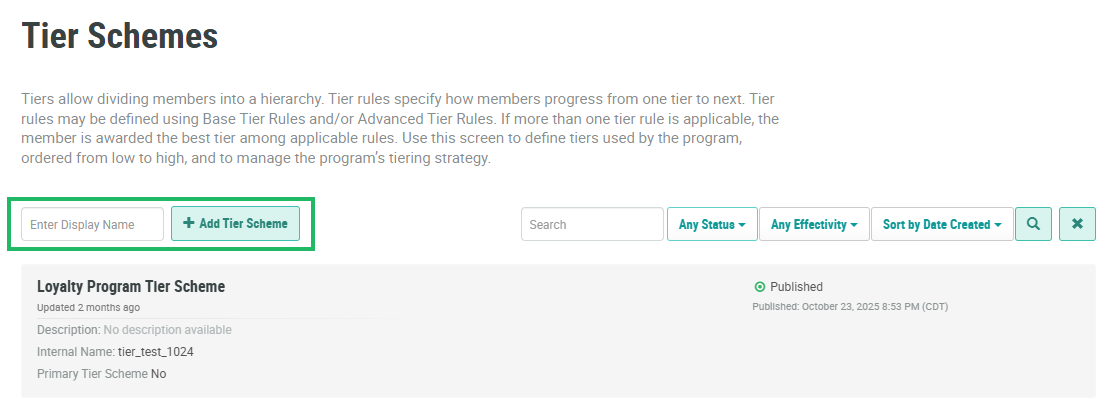This screenshot has height=404, width=1110.
Task: Clear filters with the X button
Action: point(1077,224)
